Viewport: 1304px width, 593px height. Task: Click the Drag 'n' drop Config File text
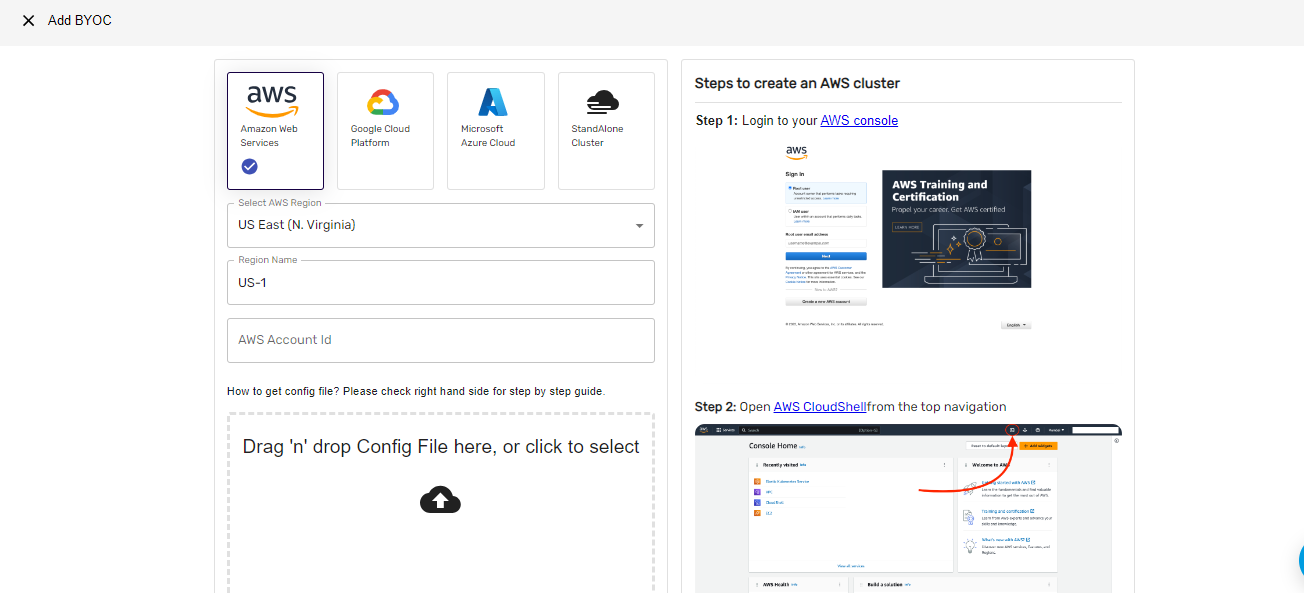[440, 447]
